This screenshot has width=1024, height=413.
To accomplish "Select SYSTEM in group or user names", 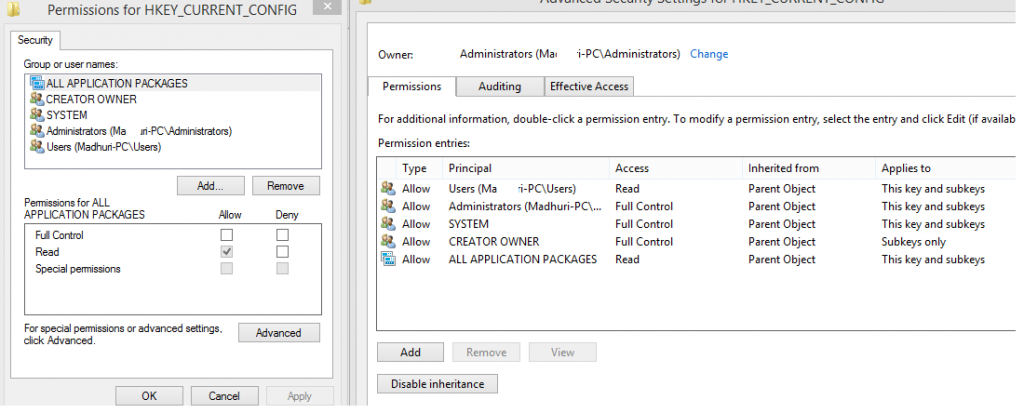I will click(67, 115).
